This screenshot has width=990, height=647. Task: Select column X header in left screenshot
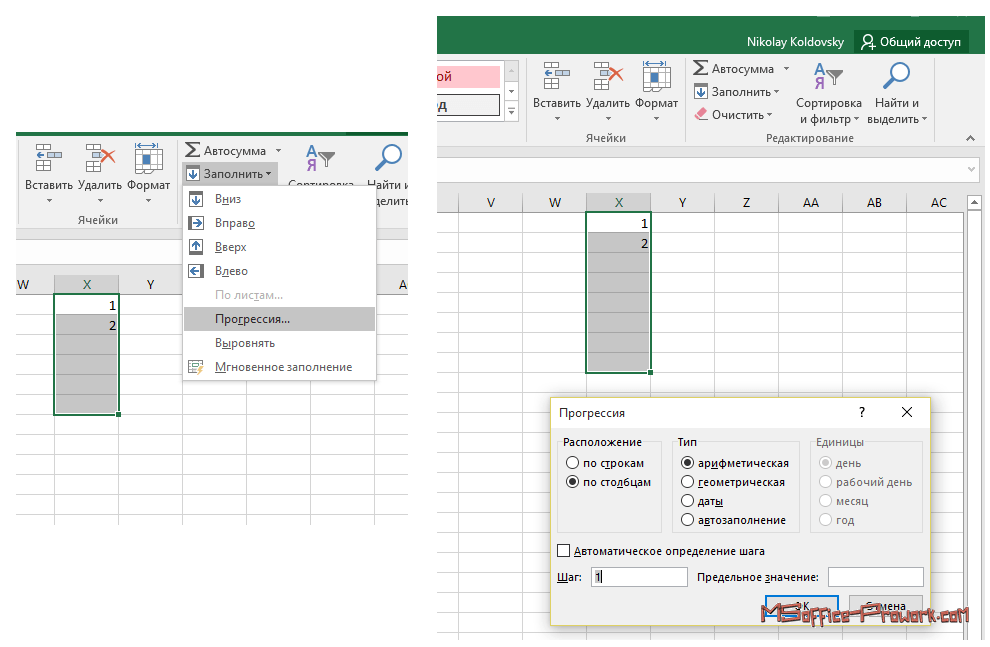(86, 284)
